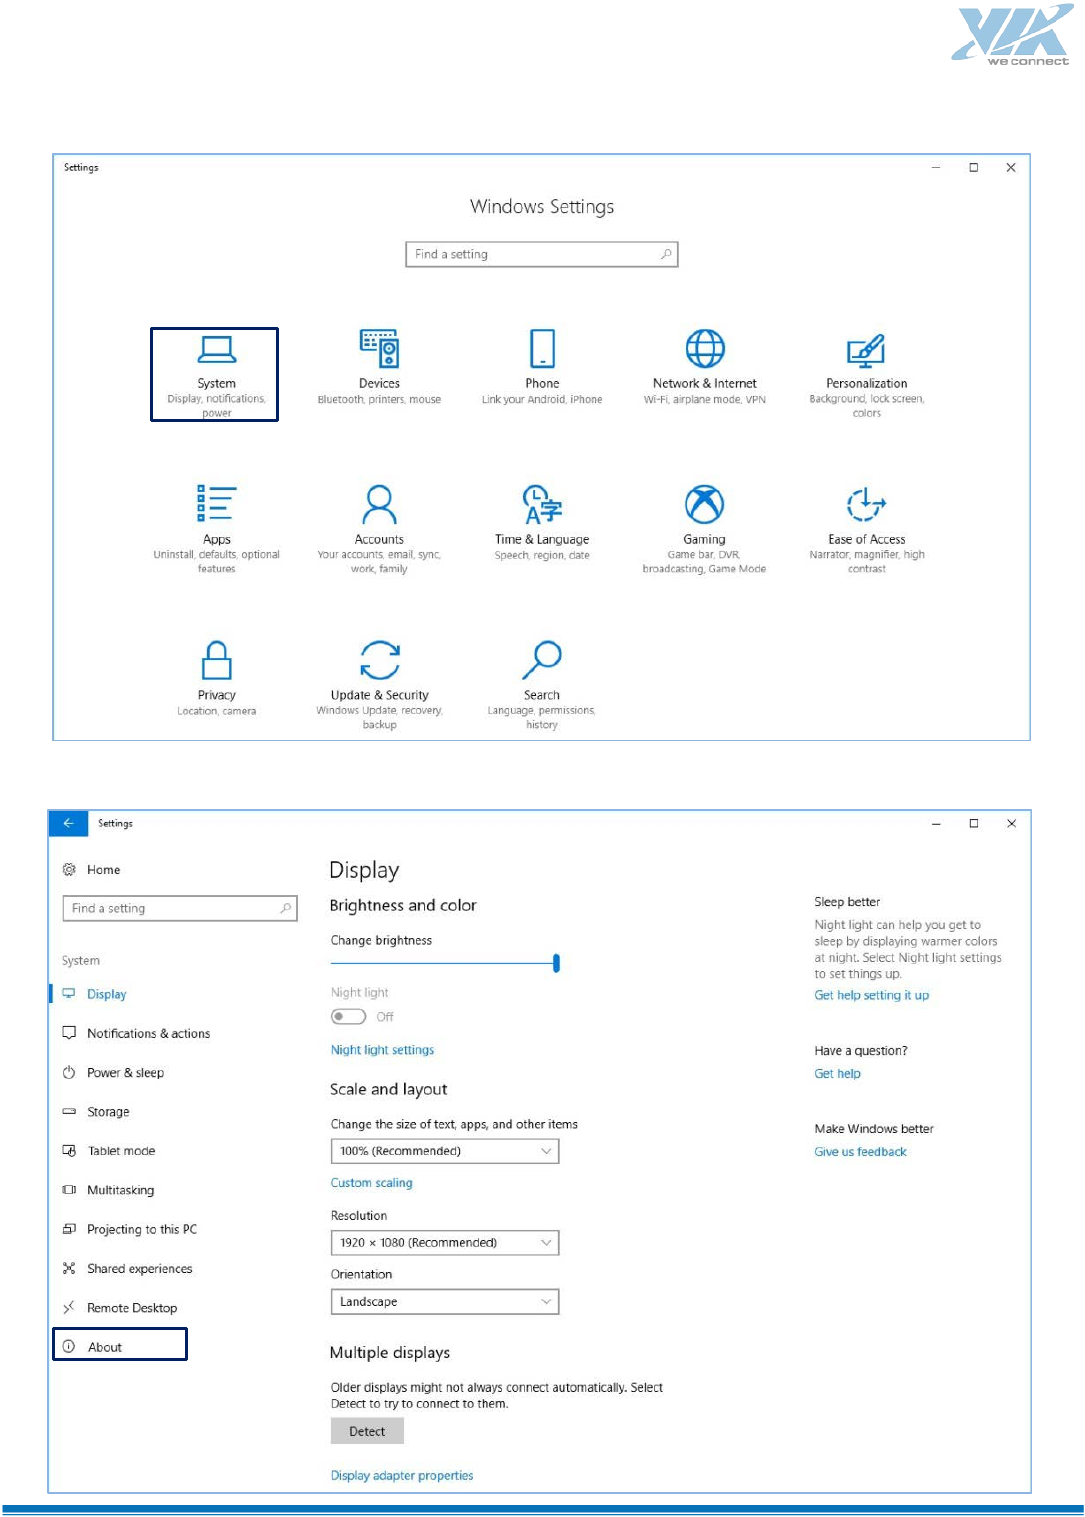Select Tablet mode in sidebar
This screenshot has width=1085, height=1517.
(121, 1151)
